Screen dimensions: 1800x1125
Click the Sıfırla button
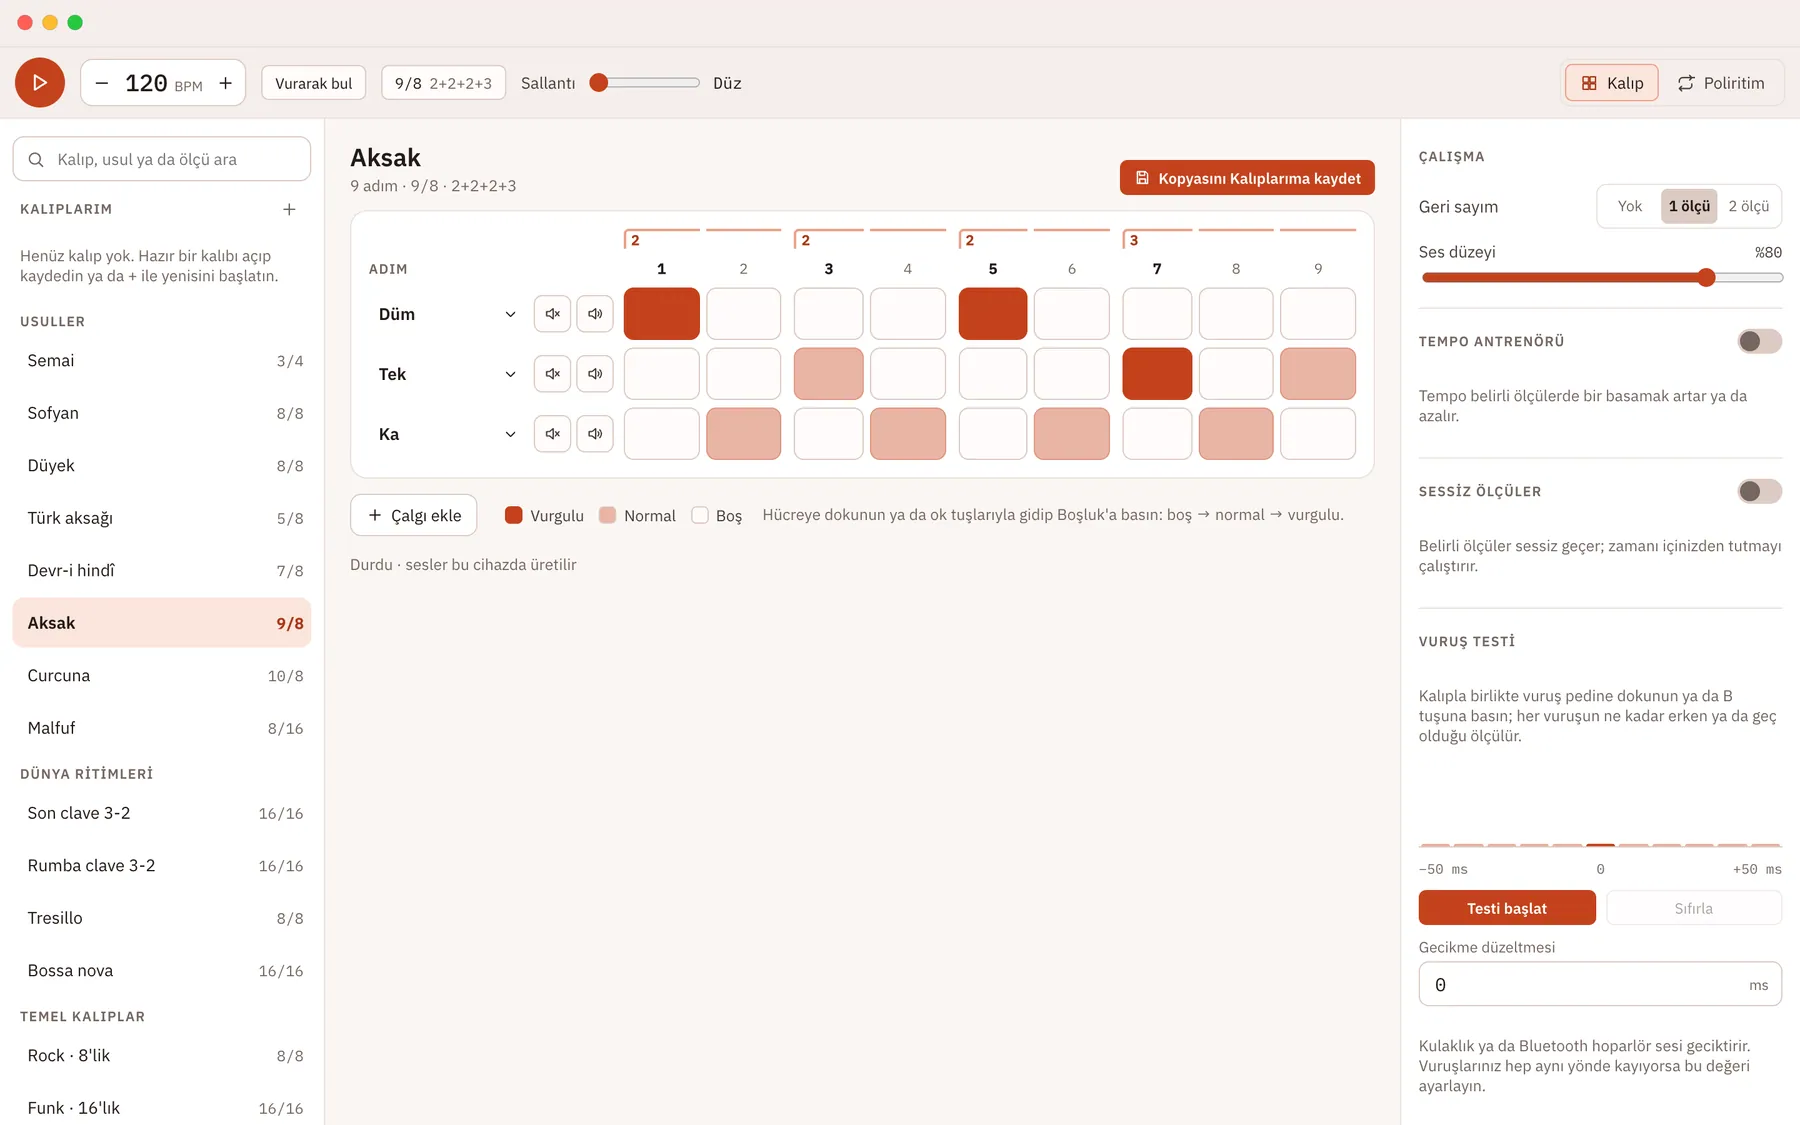pos(1694,908)
